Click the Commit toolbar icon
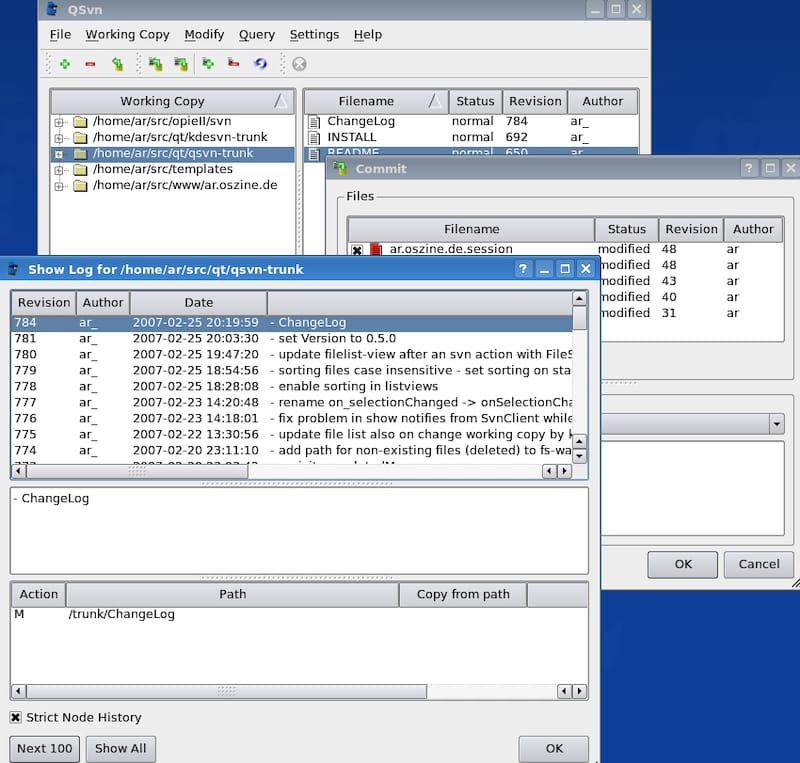800x763 pixels. tap(181, 64)
